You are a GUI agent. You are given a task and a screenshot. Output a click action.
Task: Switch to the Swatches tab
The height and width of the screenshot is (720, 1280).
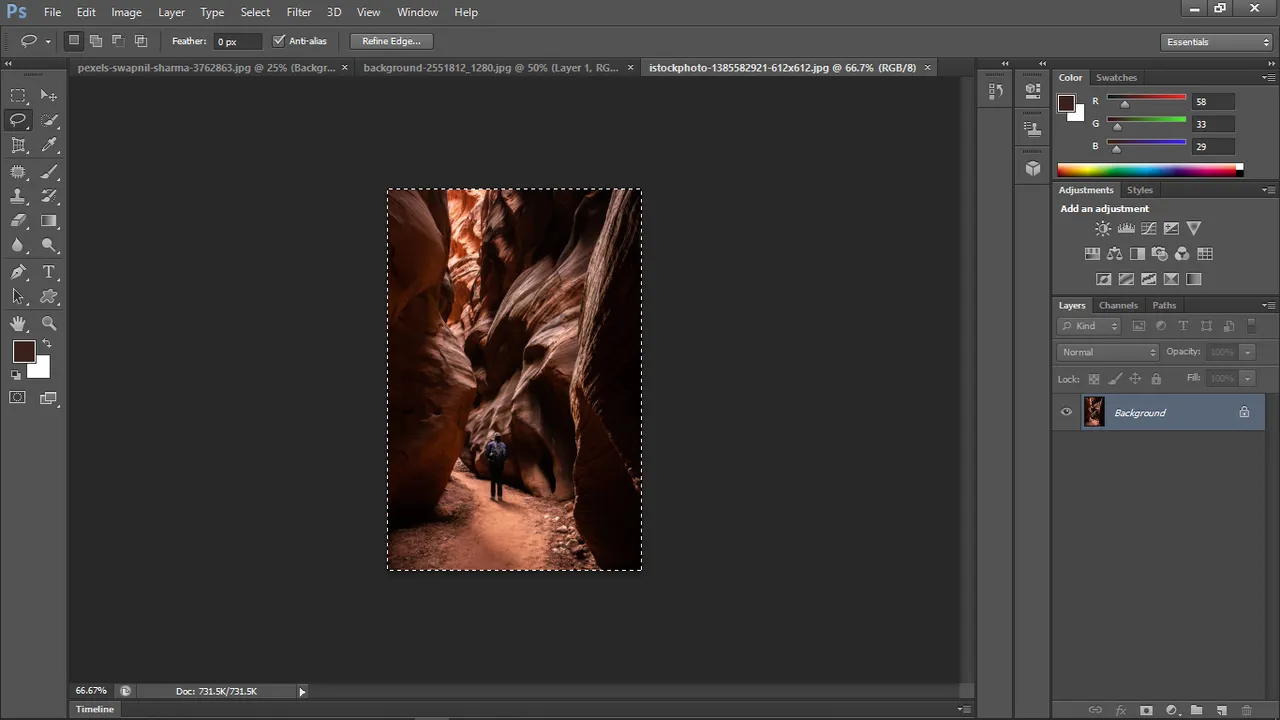[x=1116, y=78]
